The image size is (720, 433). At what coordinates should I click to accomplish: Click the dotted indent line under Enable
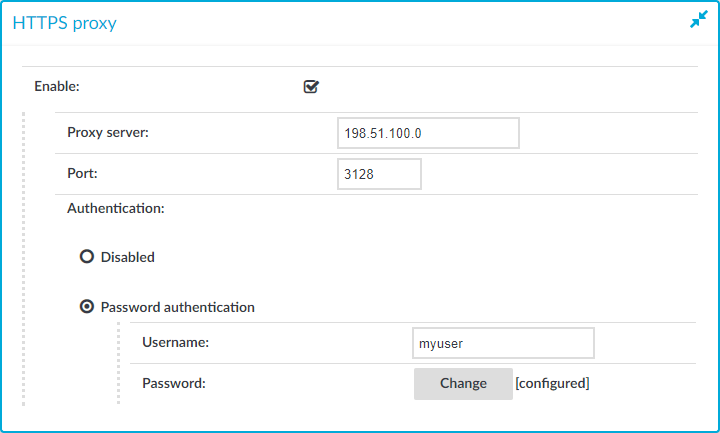coord(23,259)
